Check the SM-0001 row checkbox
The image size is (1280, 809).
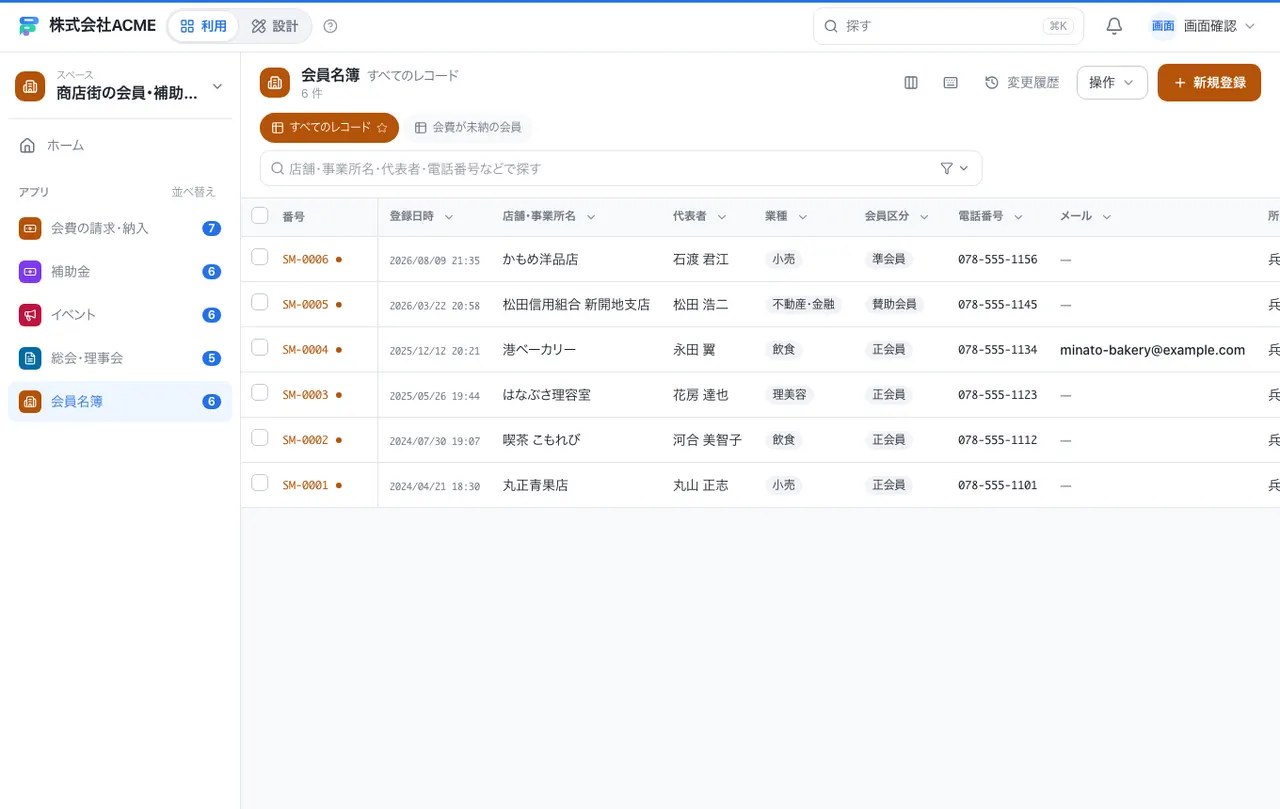point(260,483)
